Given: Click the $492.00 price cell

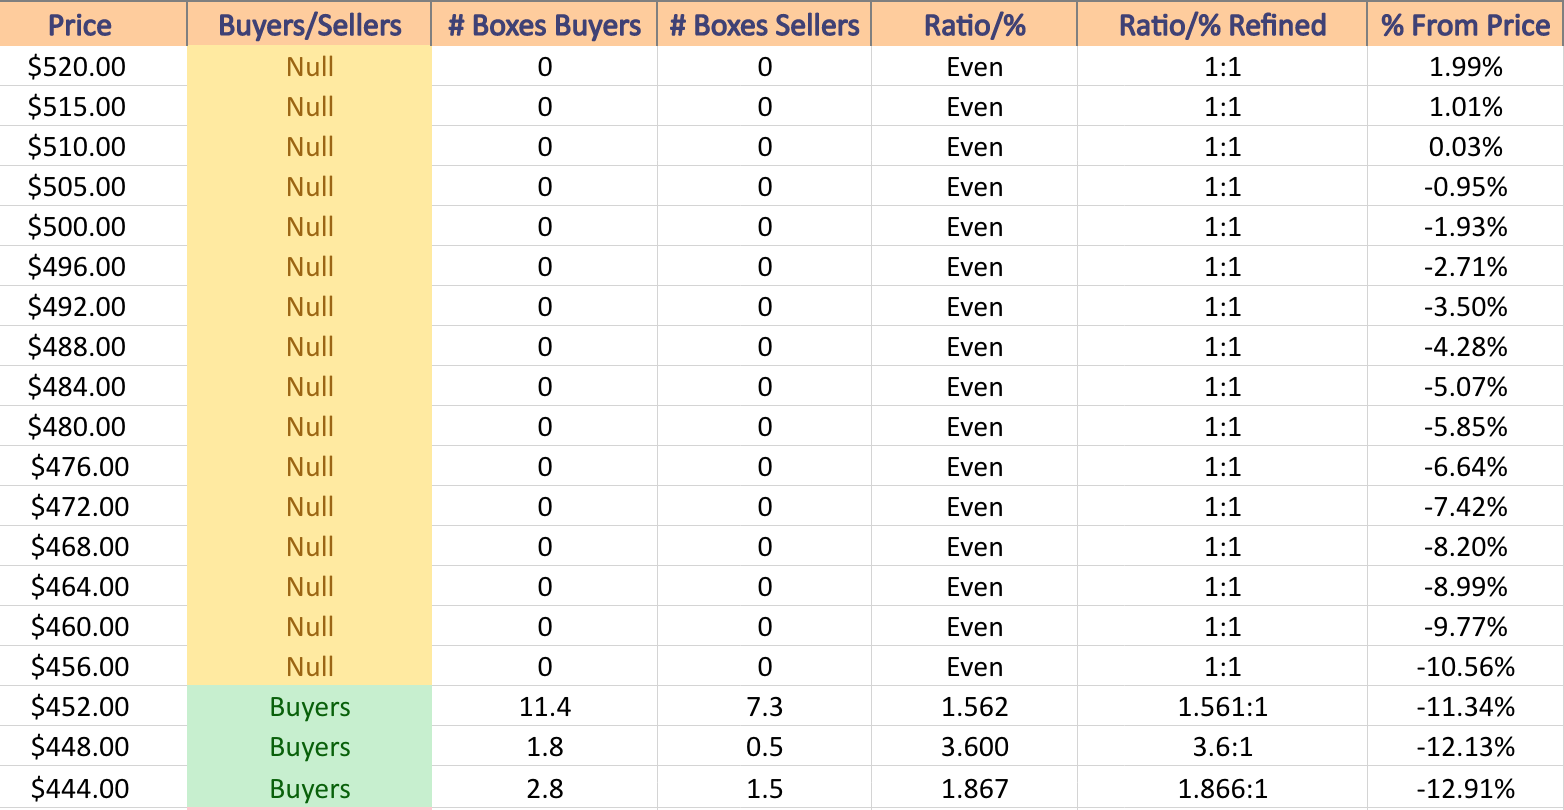Looking at the screenshot, I should [x=94, y=307].
